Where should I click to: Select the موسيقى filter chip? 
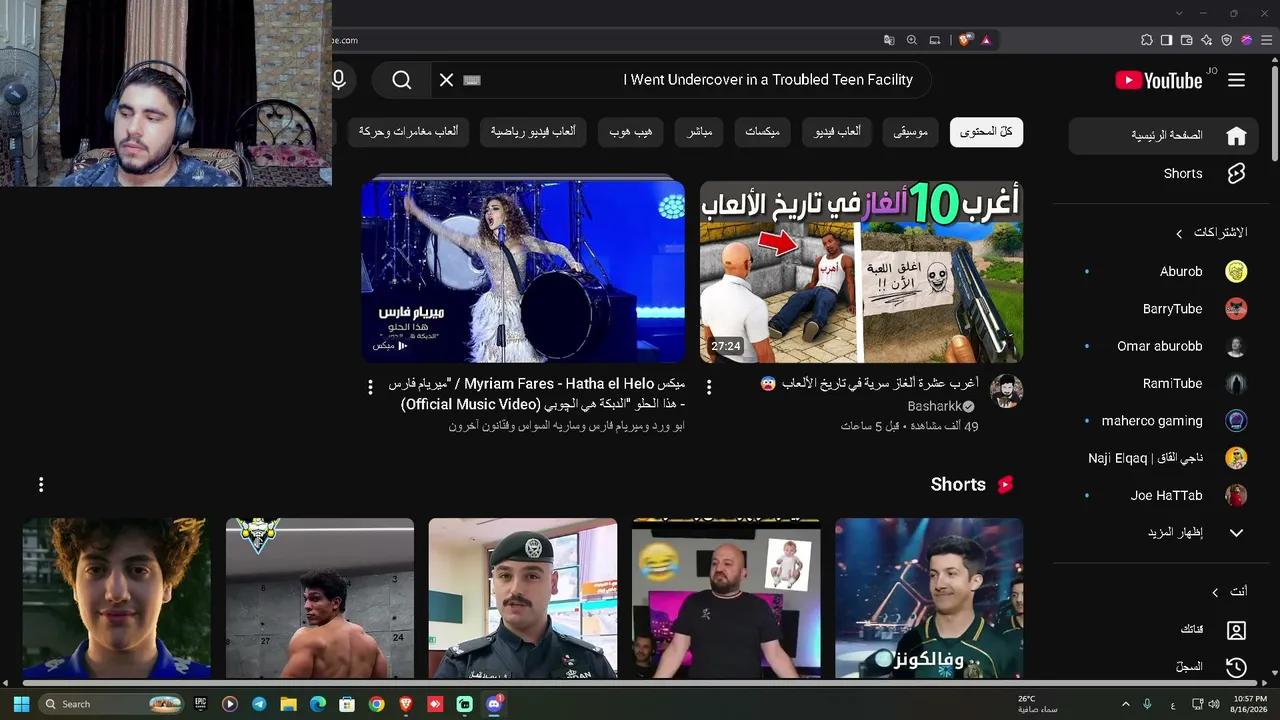[x=911, y=132]
